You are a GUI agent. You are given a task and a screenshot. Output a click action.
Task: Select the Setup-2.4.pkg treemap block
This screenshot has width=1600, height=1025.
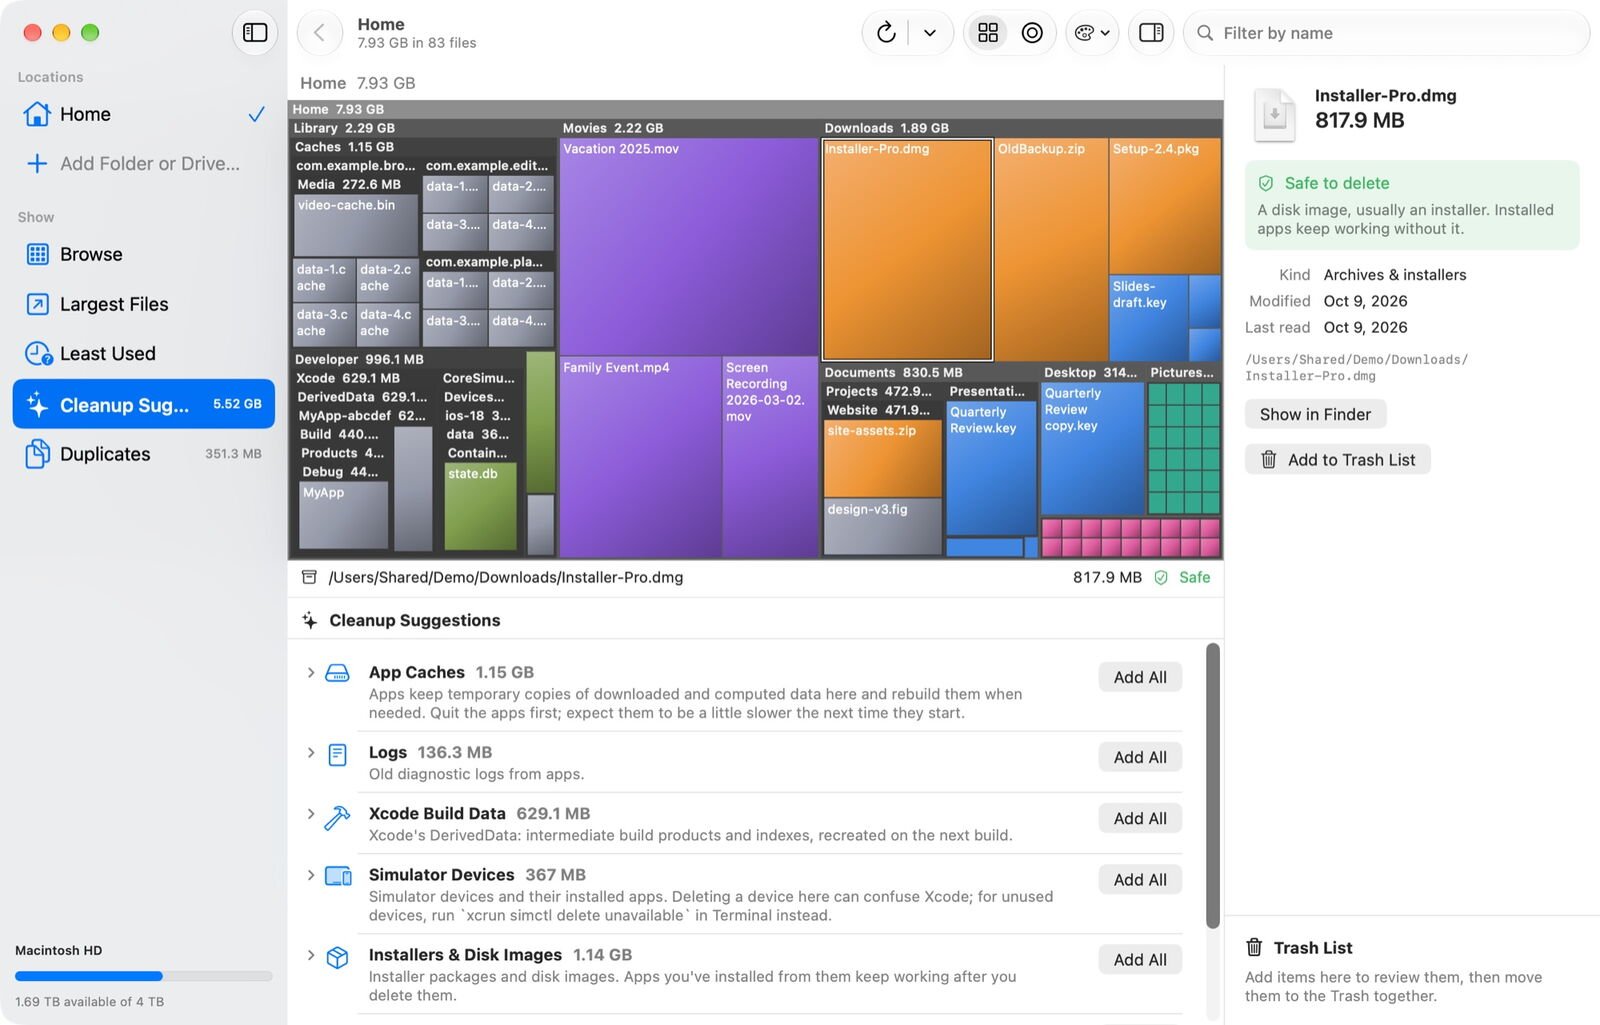point(1165,206)
